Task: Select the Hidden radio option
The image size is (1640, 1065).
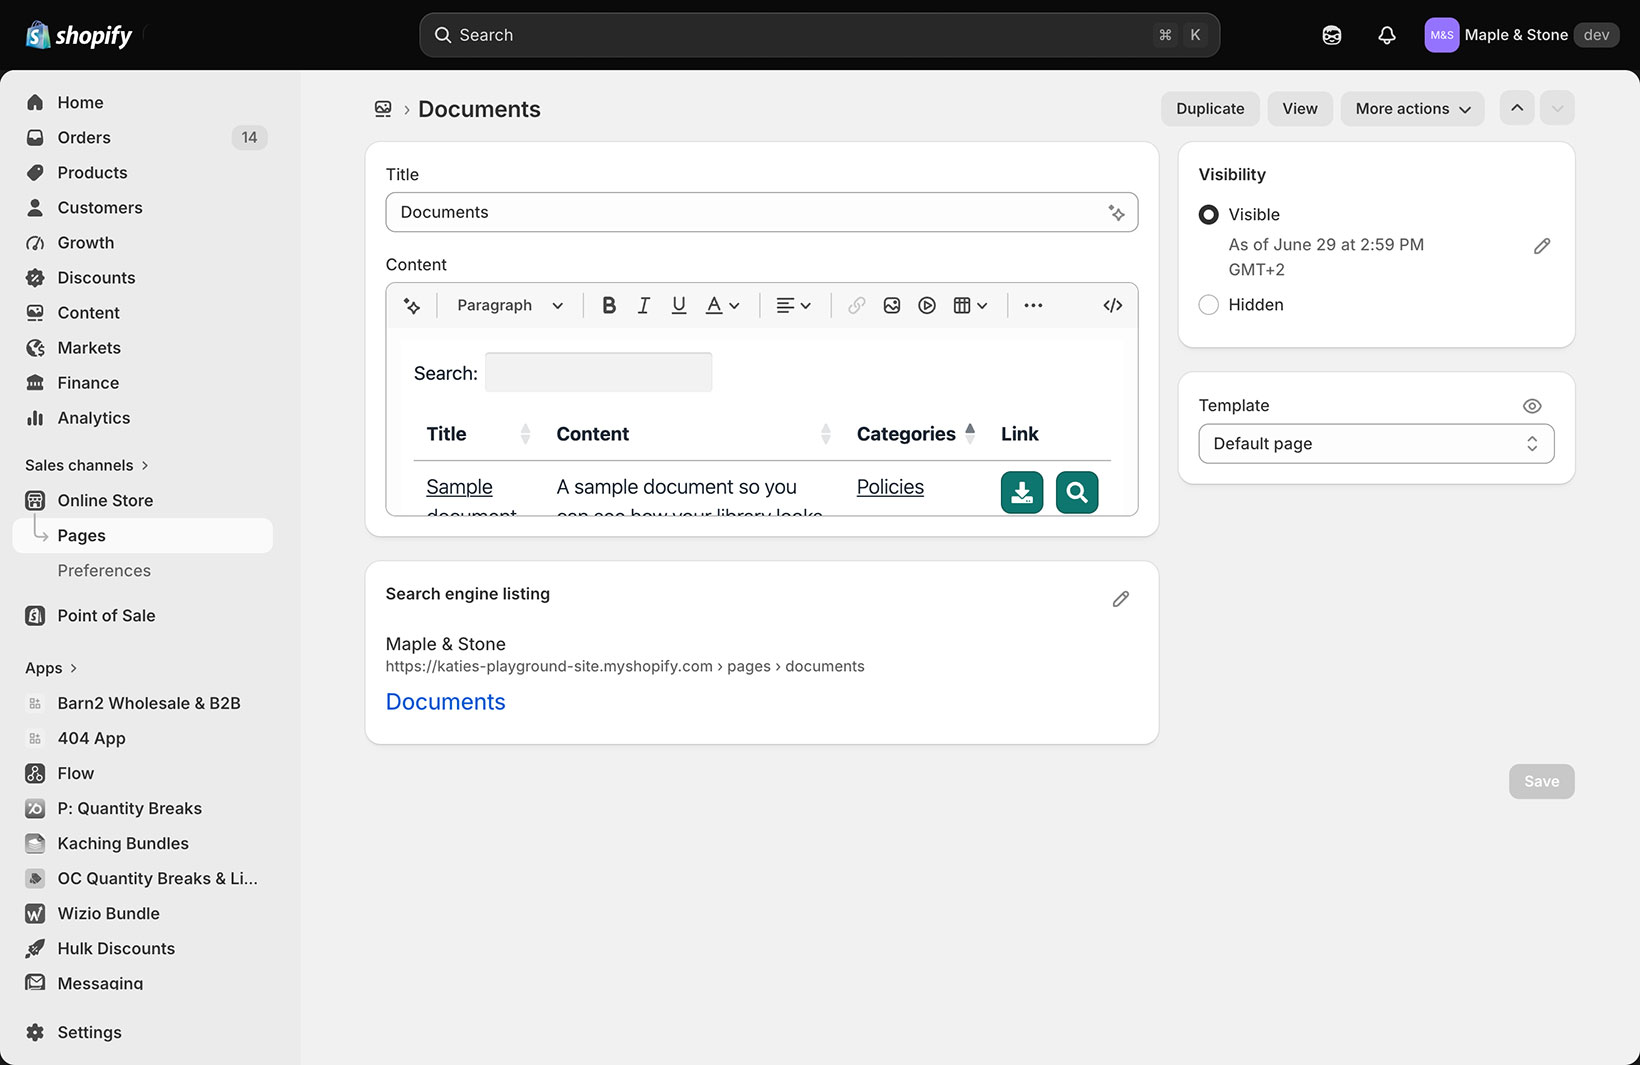Action: pyautogui.click(x=1209, y=305)
